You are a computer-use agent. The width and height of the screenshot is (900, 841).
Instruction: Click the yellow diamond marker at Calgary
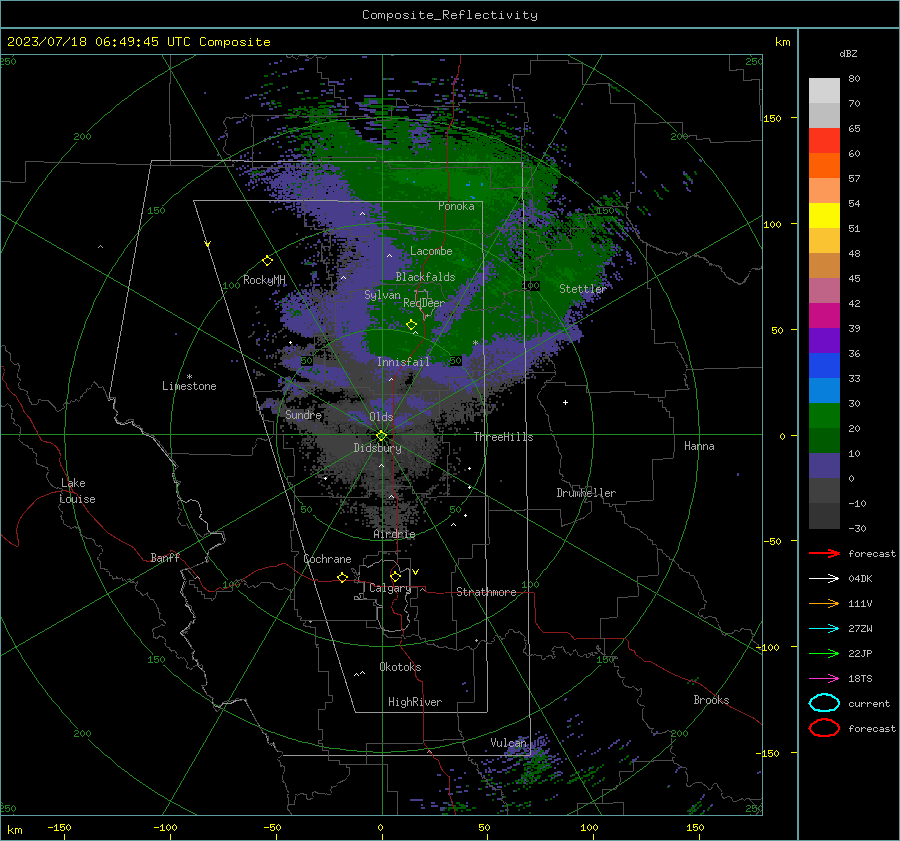pos(395,576)
